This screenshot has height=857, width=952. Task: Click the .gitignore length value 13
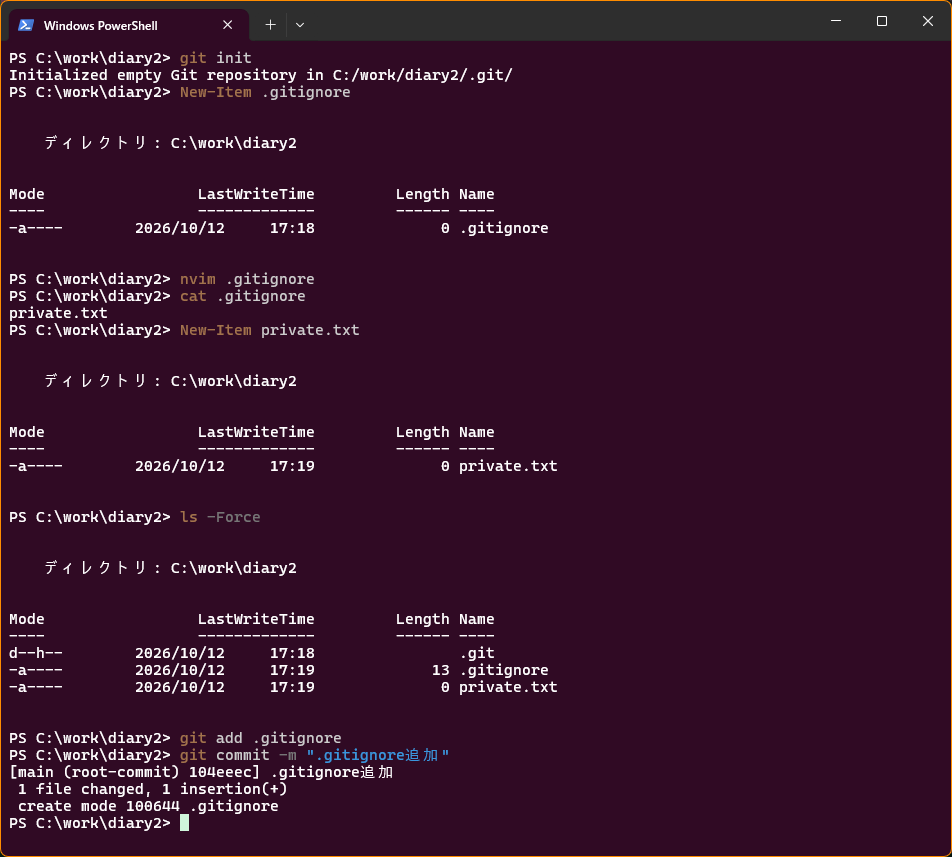tap(441, 670)
